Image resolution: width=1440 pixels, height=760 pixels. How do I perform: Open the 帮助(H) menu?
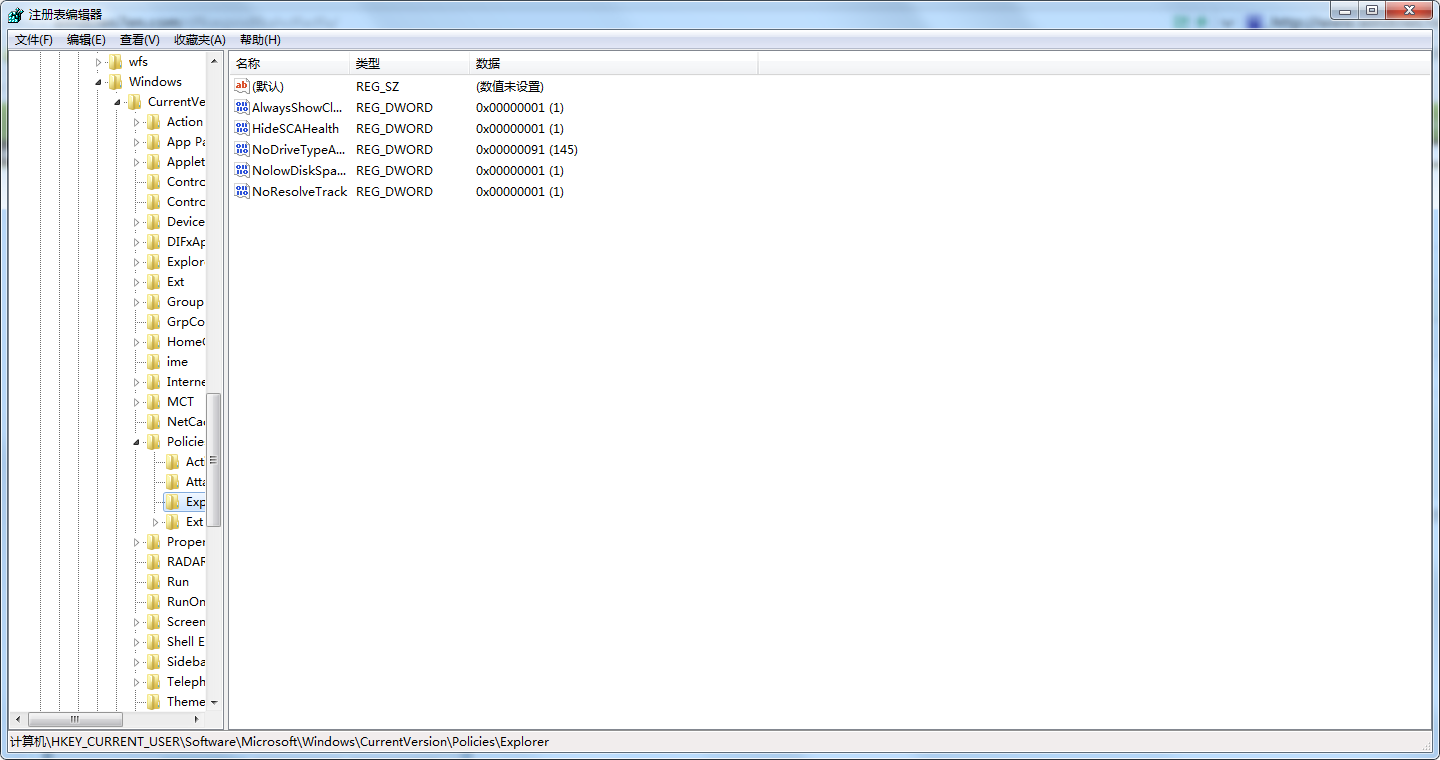(x=260, y=40)
